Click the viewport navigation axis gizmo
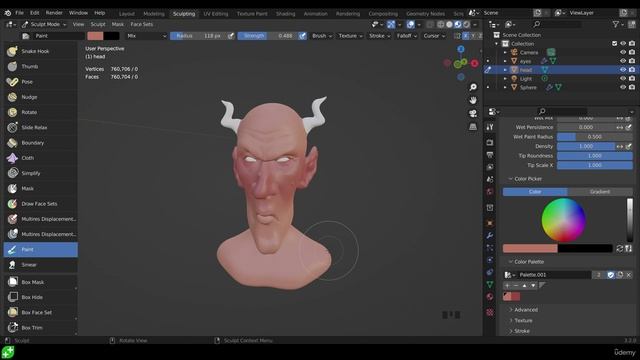Screen dimensions: 640x360 pyautogui.click(x=461, y=63)
